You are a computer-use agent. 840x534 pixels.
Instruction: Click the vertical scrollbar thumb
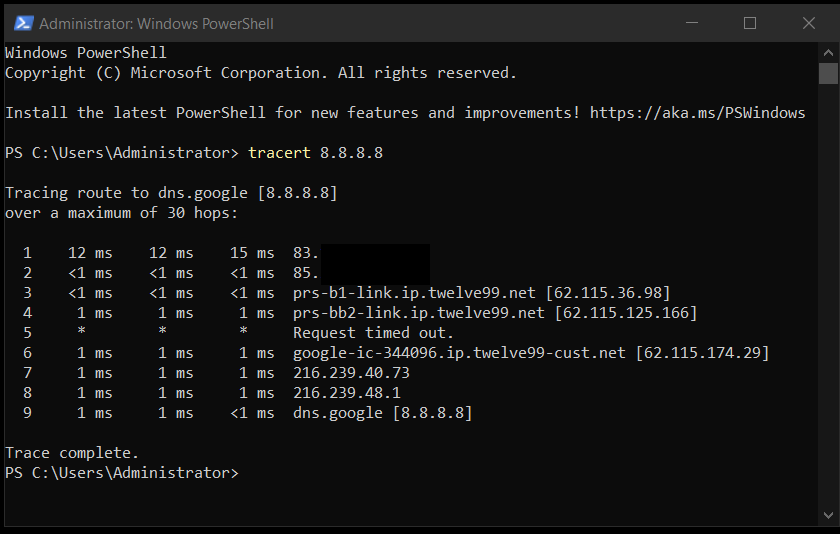coord(828,74)
